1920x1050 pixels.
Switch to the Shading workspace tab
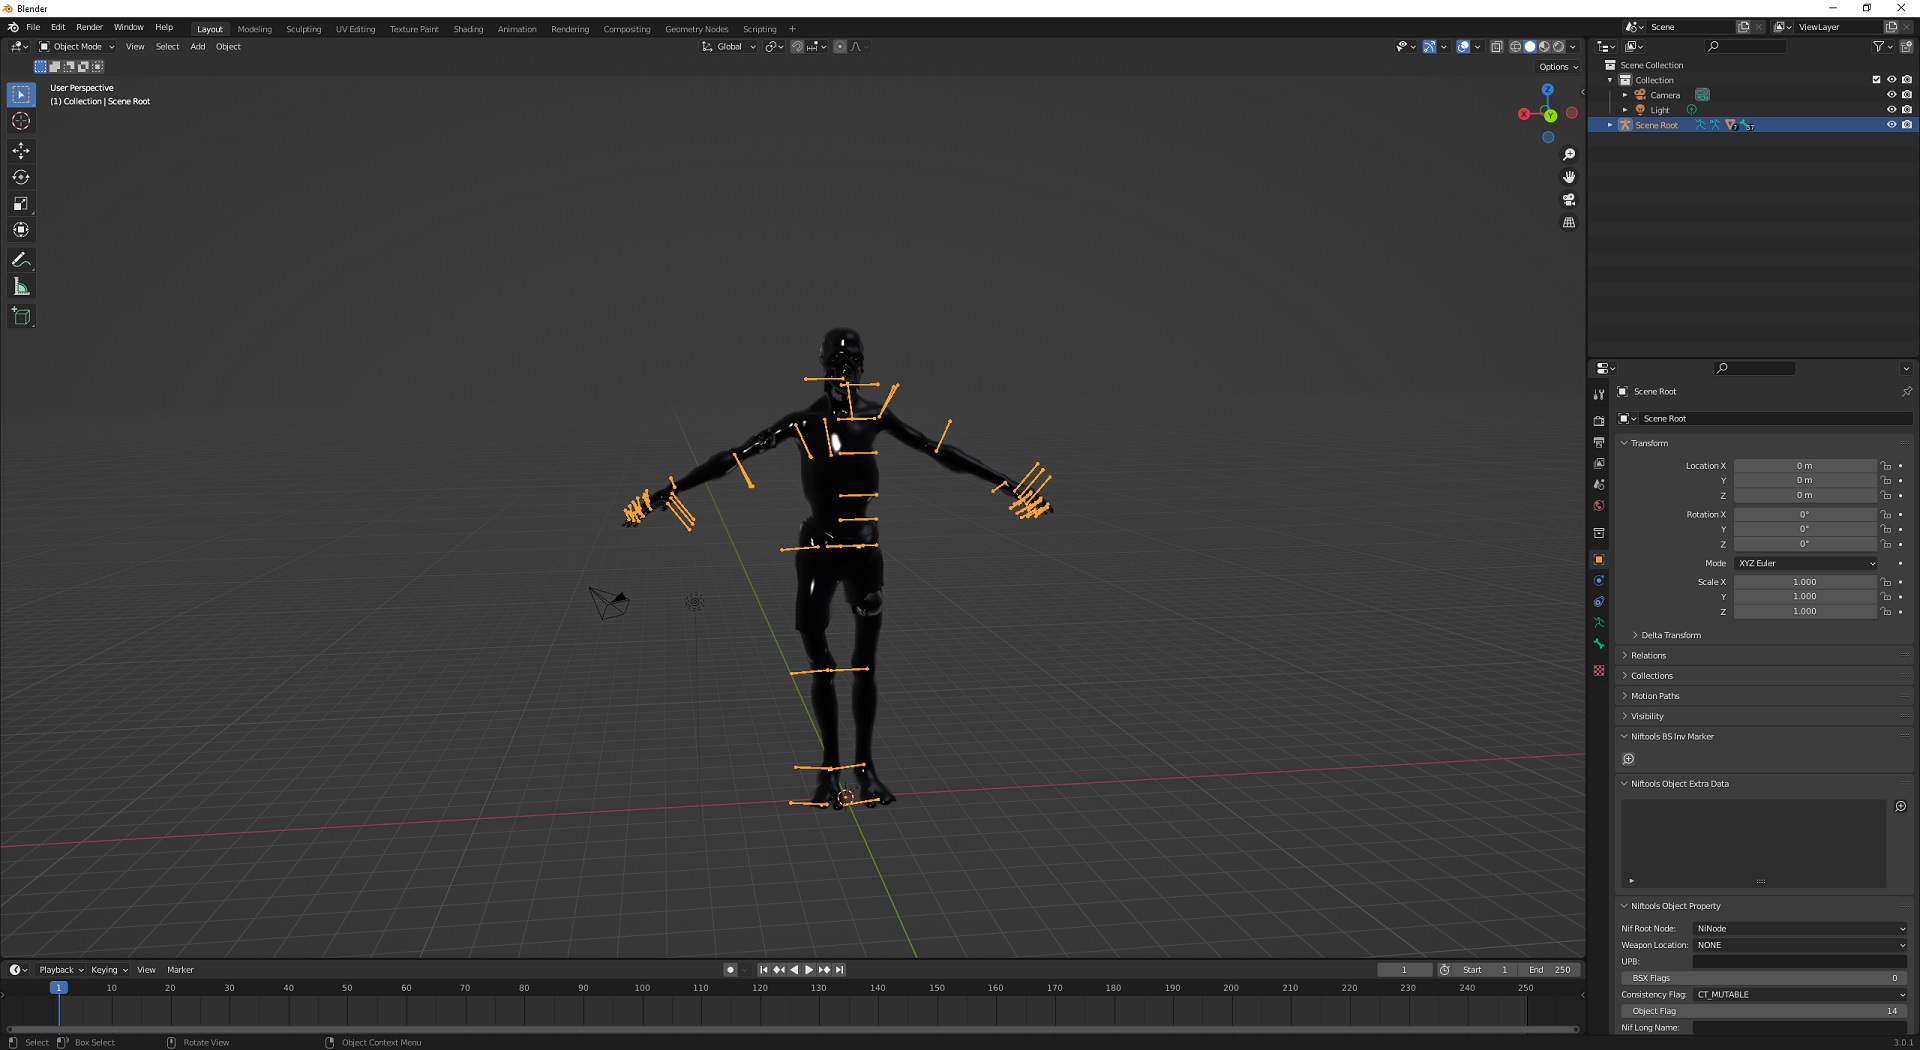468,29
